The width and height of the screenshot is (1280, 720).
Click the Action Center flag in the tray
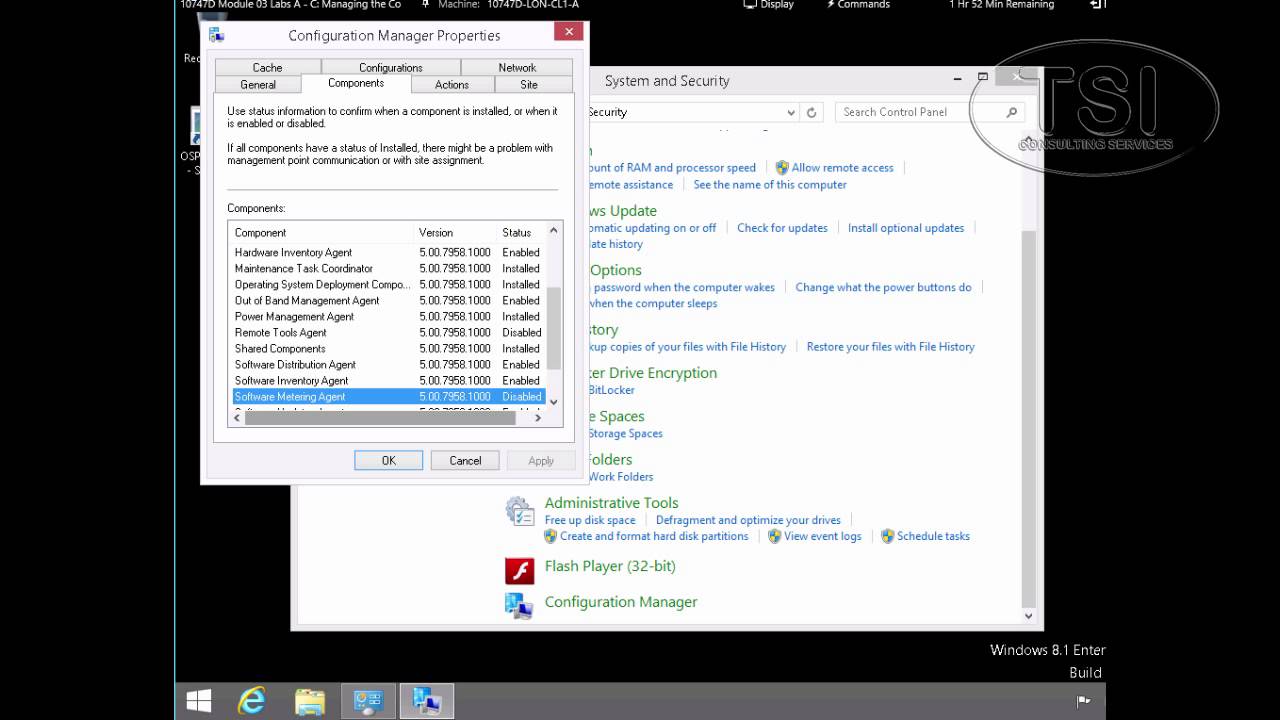coord(1083,702)
